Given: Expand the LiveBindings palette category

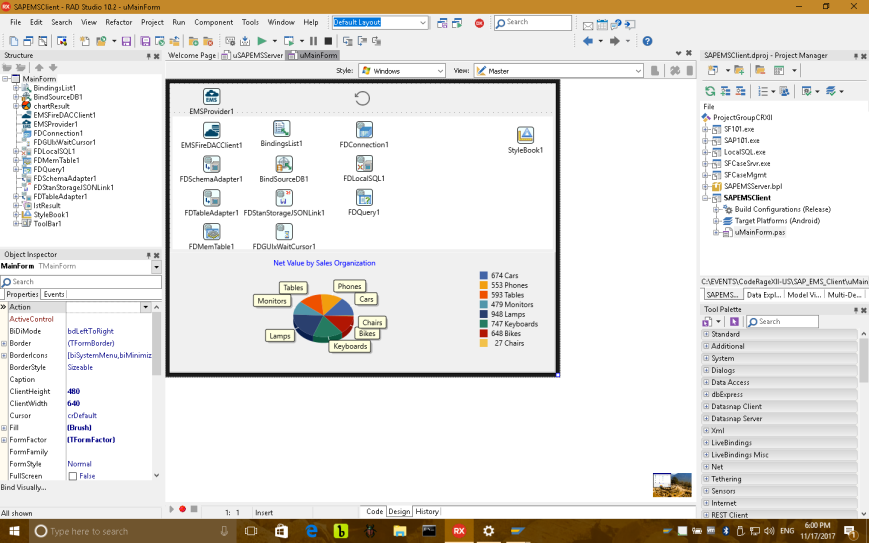Looking at the screenshot, I should (706, 443).
